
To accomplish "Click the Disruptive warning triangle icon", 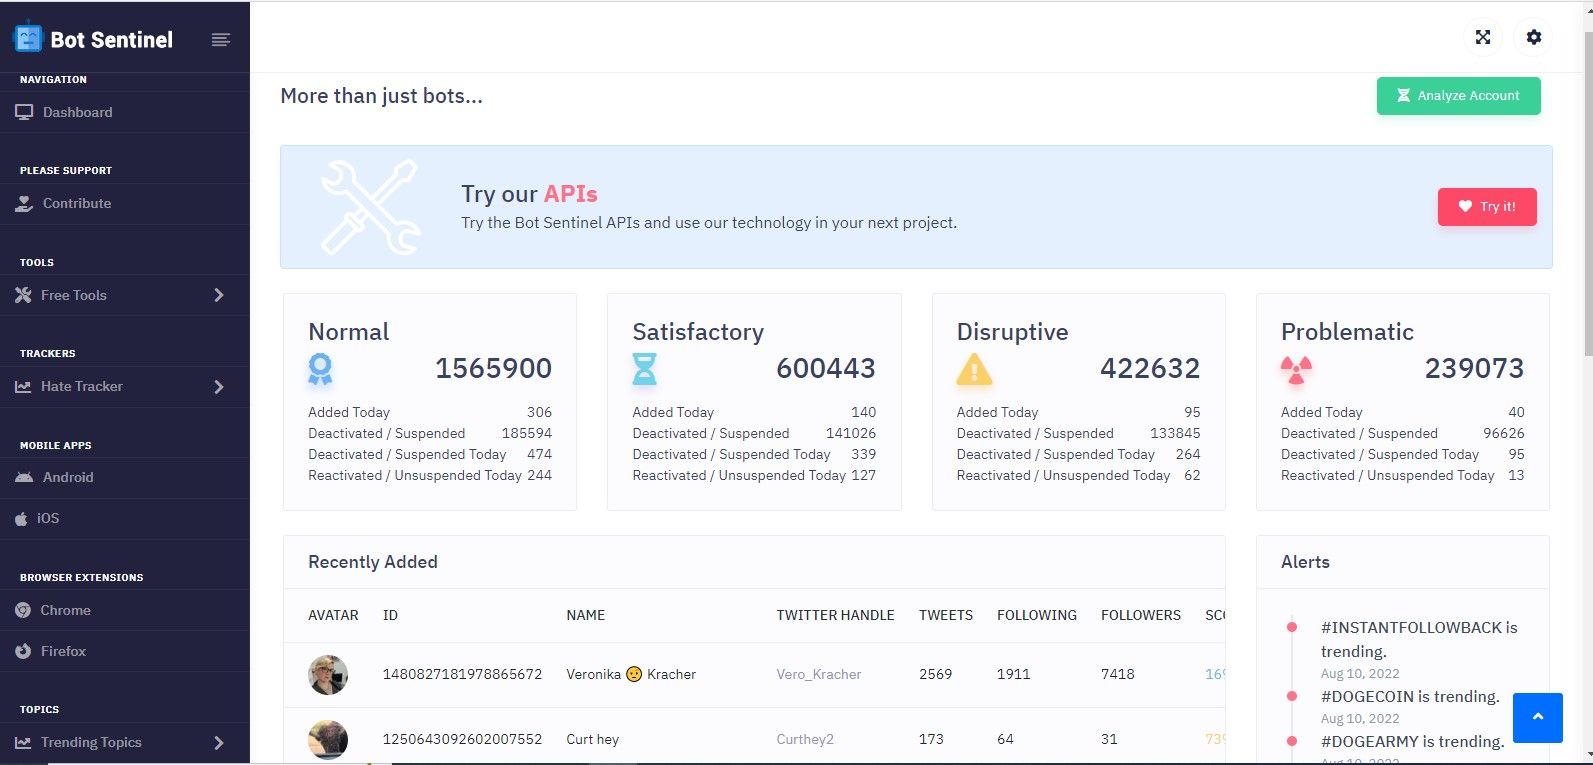I will pos(974,370).
